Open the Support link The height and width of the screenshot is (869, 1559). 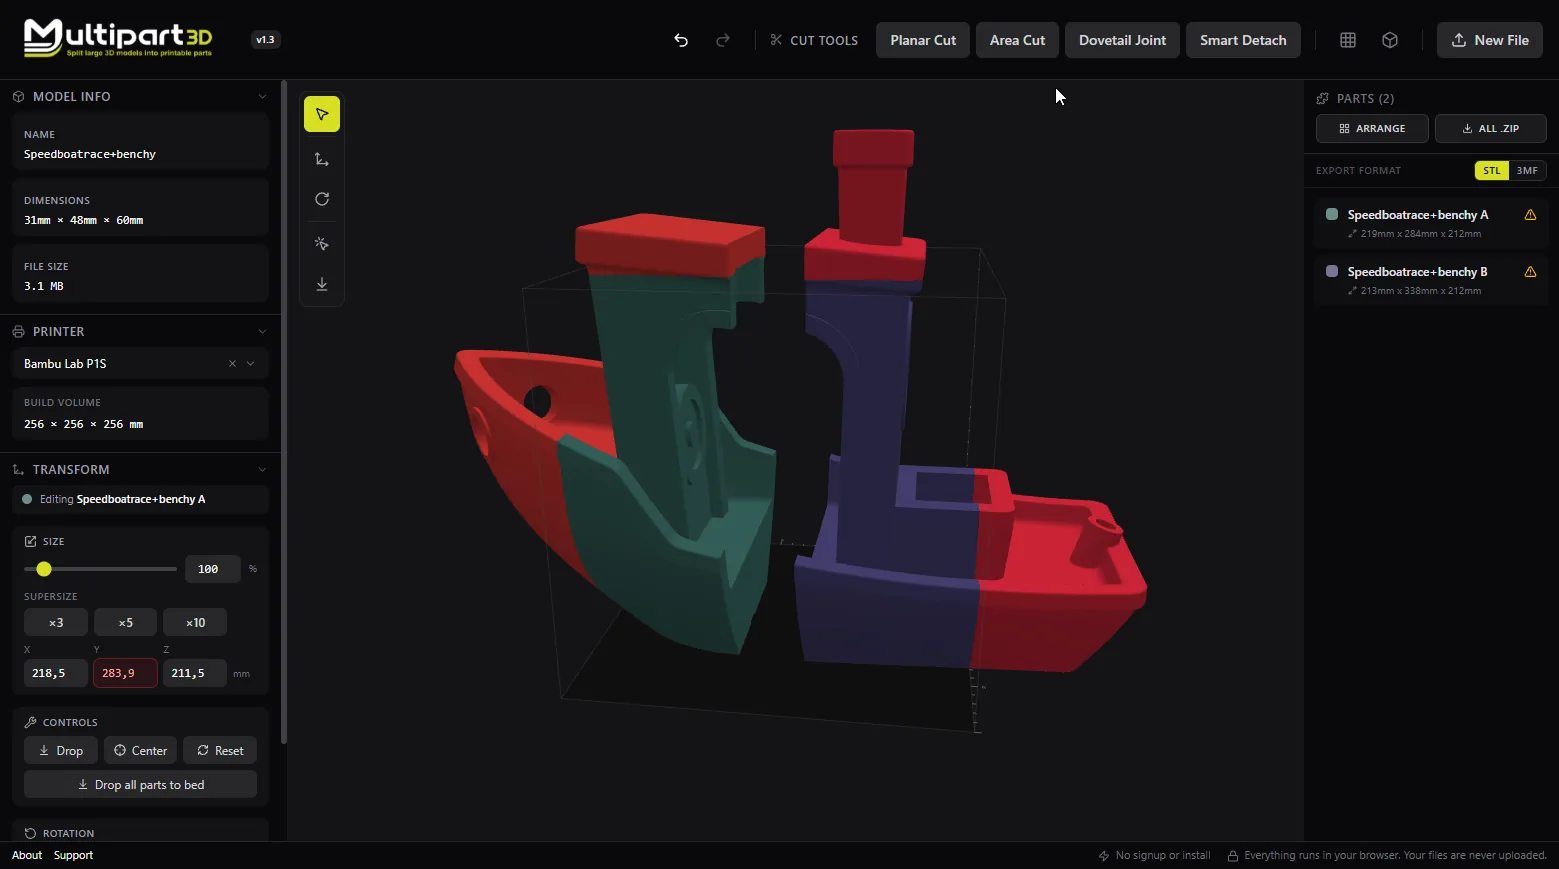(73, 856)
